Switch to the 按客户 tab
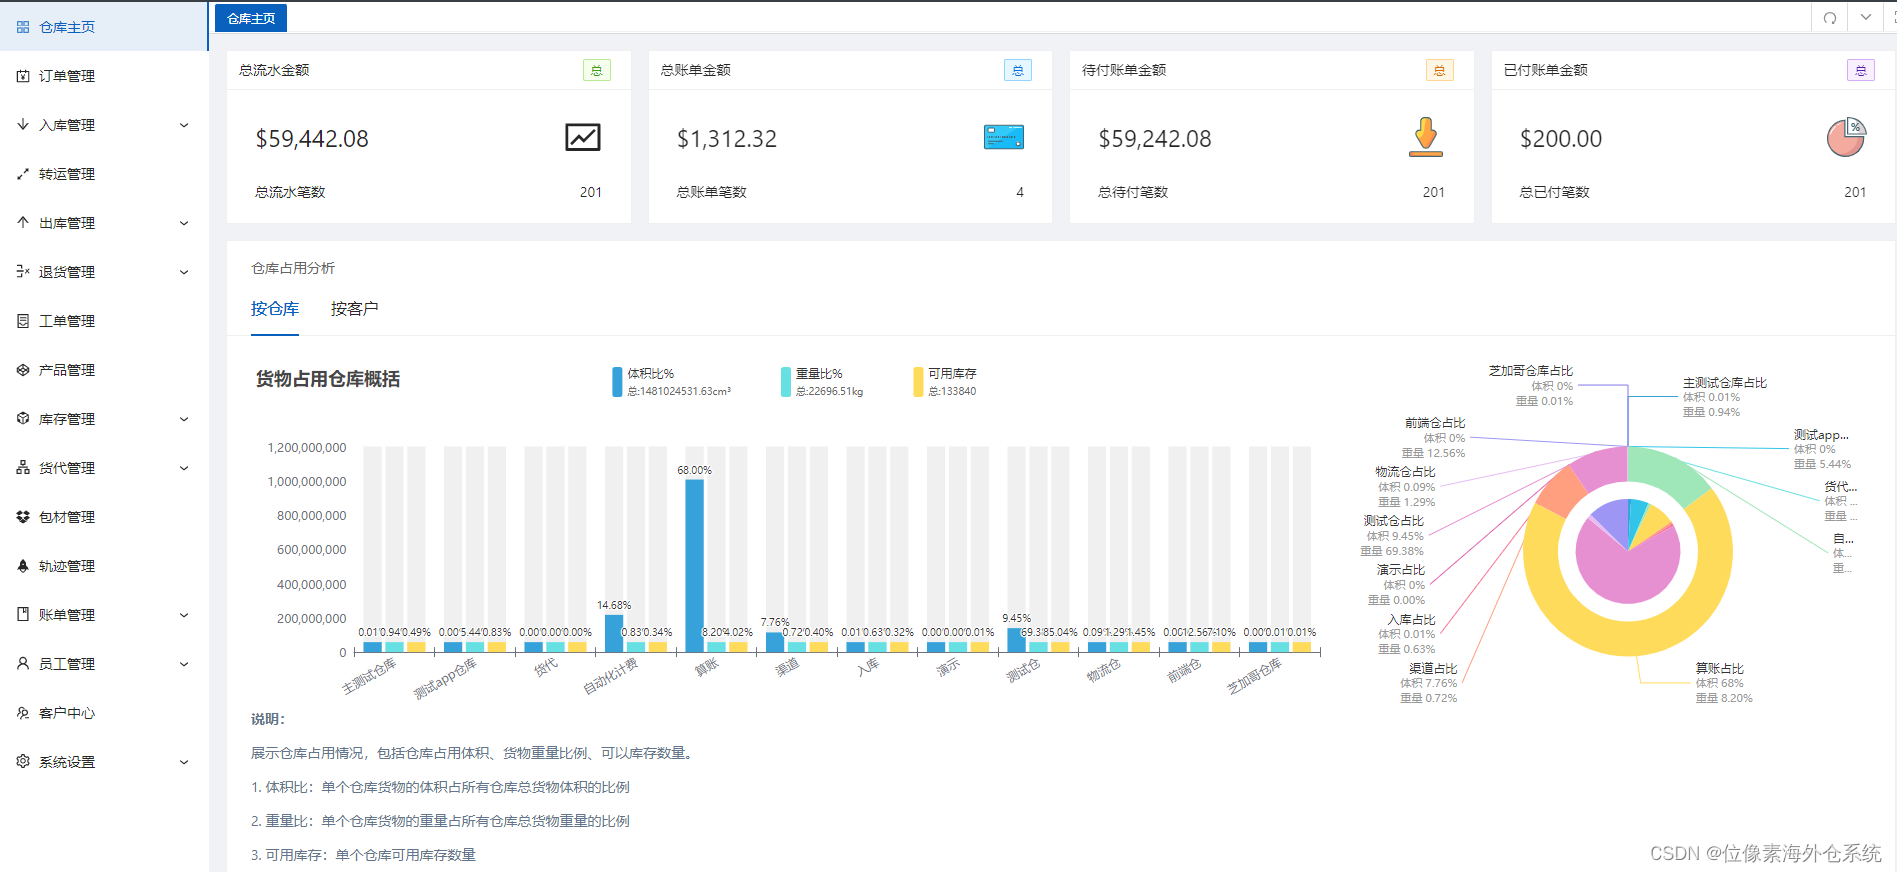This screenshot has height=872, width=1897. (x=354, y=309)
